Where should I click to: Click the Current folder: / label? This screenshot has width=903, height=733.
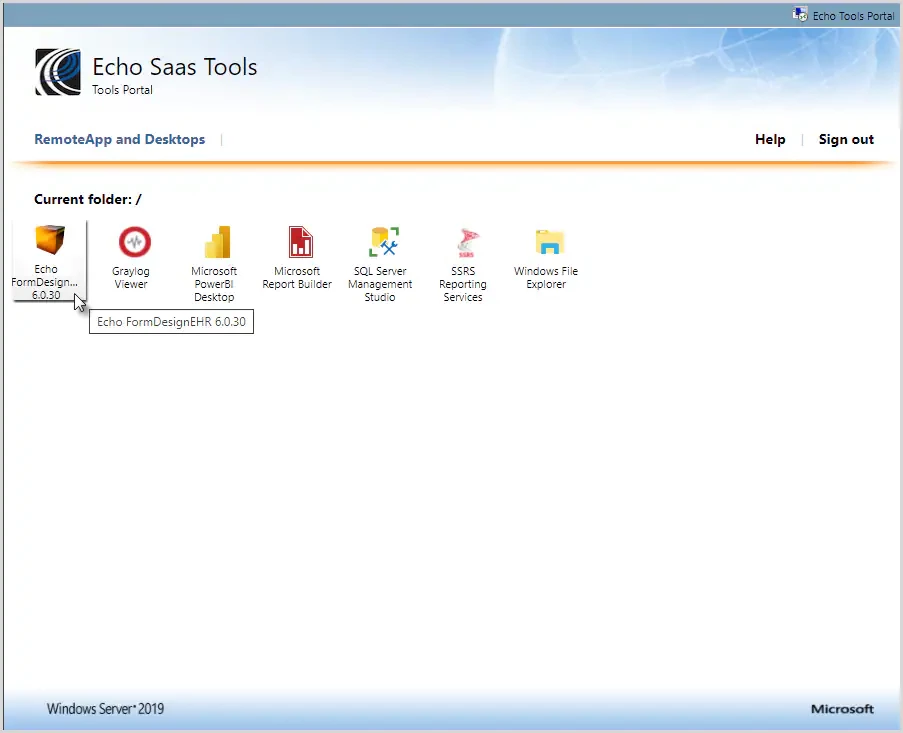coord(88,199)
